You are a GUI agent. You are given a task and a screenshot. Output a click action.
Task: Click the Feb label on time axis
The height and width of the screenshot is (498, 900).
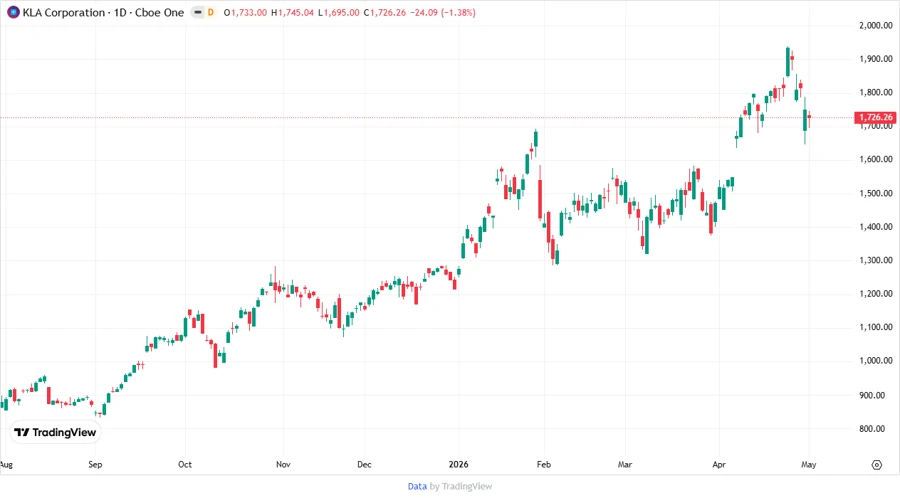pyautogui.click(x=544, y=465)
